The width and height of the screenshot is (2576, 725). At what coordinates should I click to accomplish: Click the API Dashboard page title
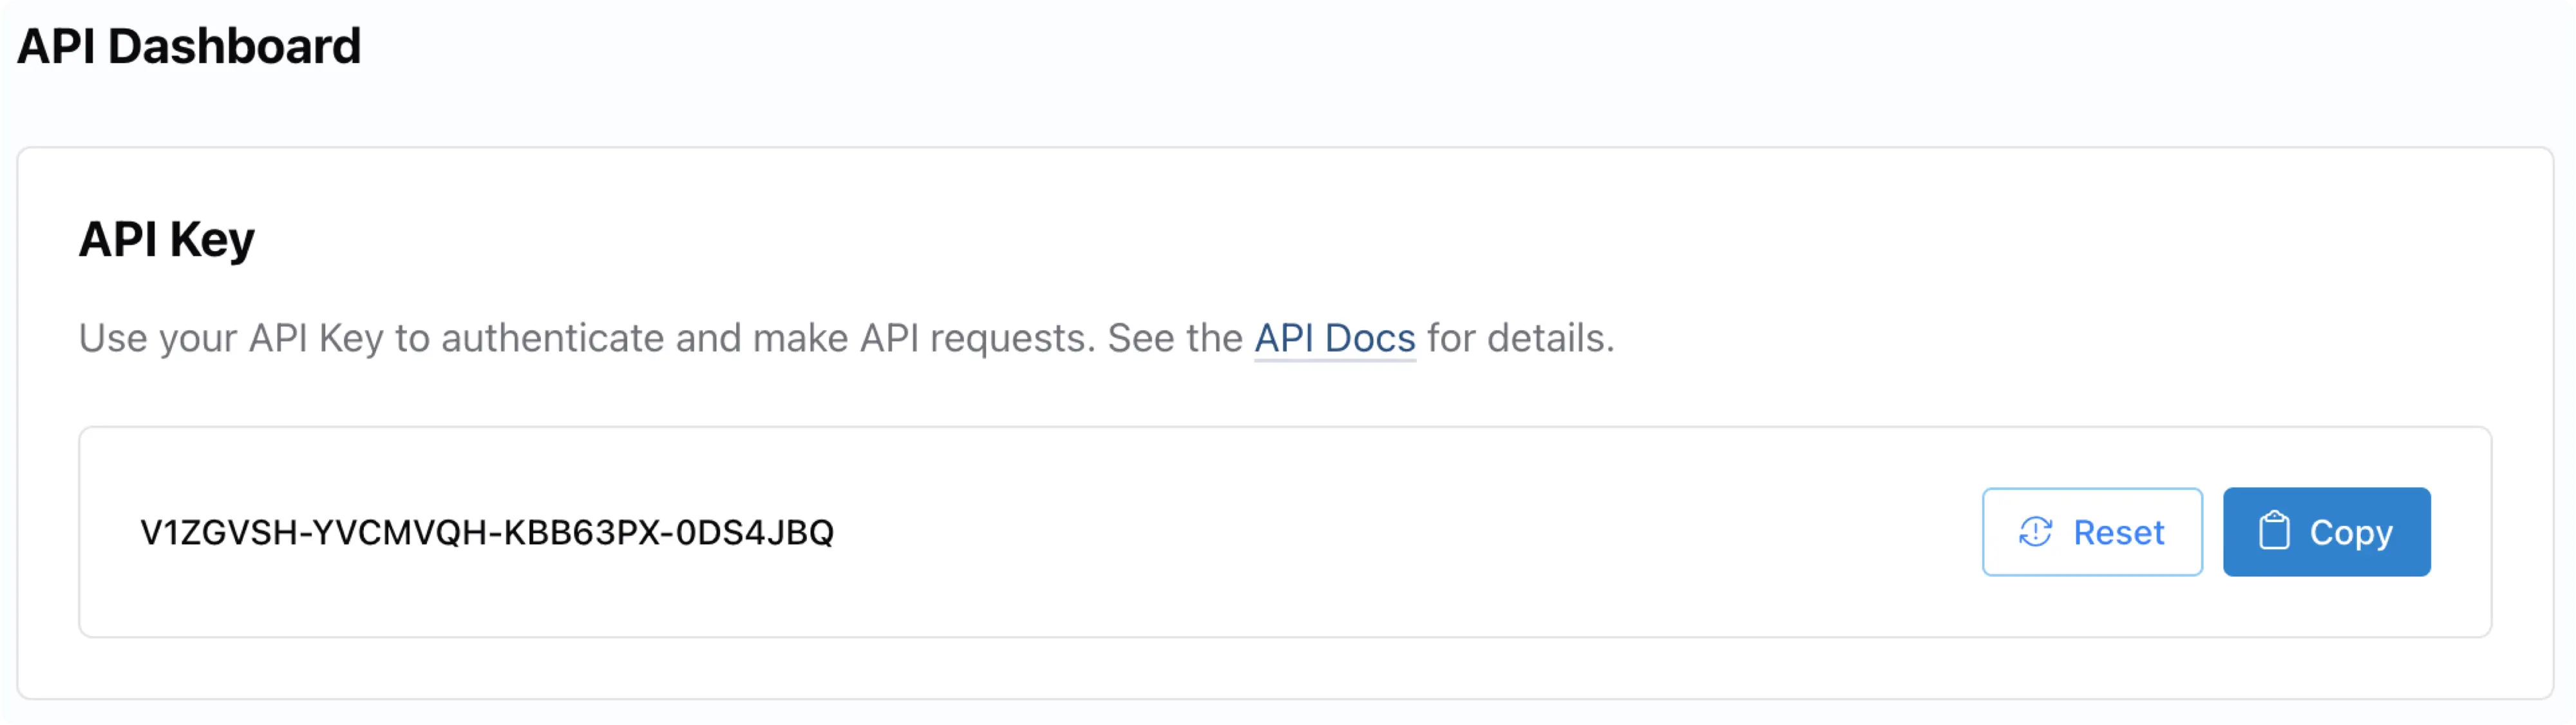pos(189,46)
